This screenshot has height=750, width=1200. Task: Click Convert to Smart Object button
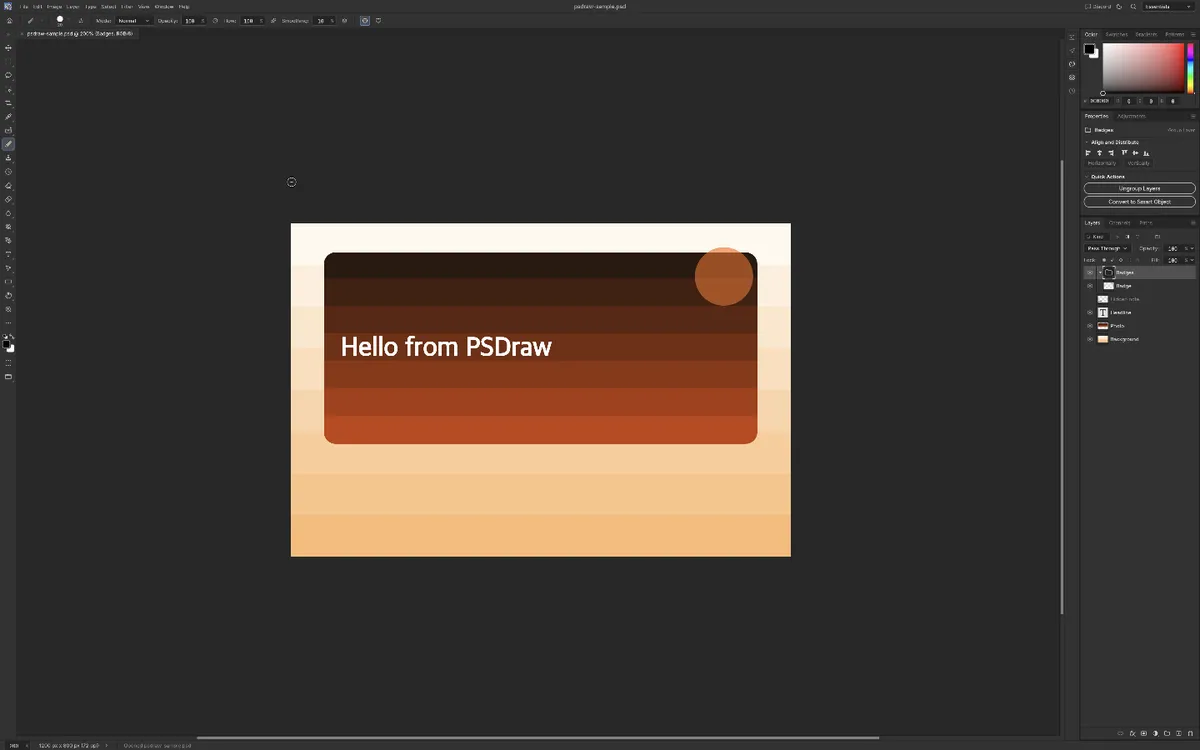[1139, 202]
